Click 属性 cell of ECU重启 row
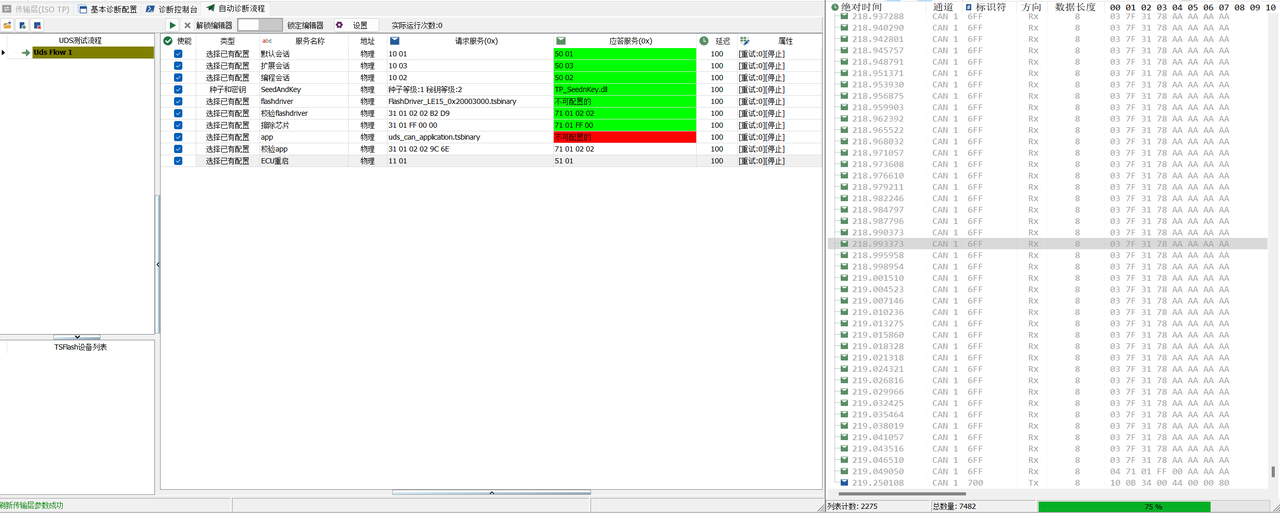 tap(779, 161)
